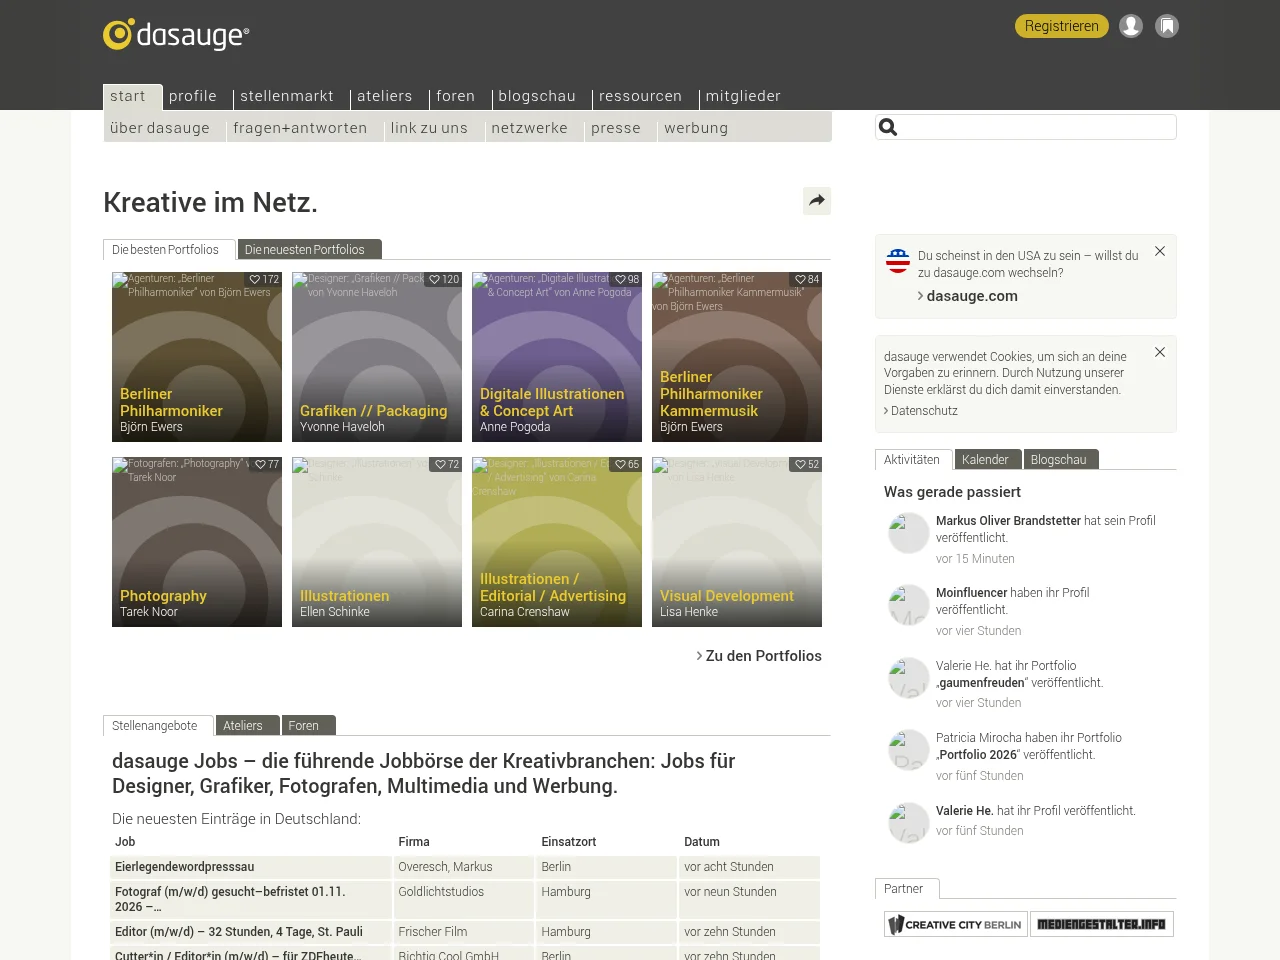Viewport: 1280px width, 960px height.
Task: Share the page via arrow icon
Action: click(817, 201)
